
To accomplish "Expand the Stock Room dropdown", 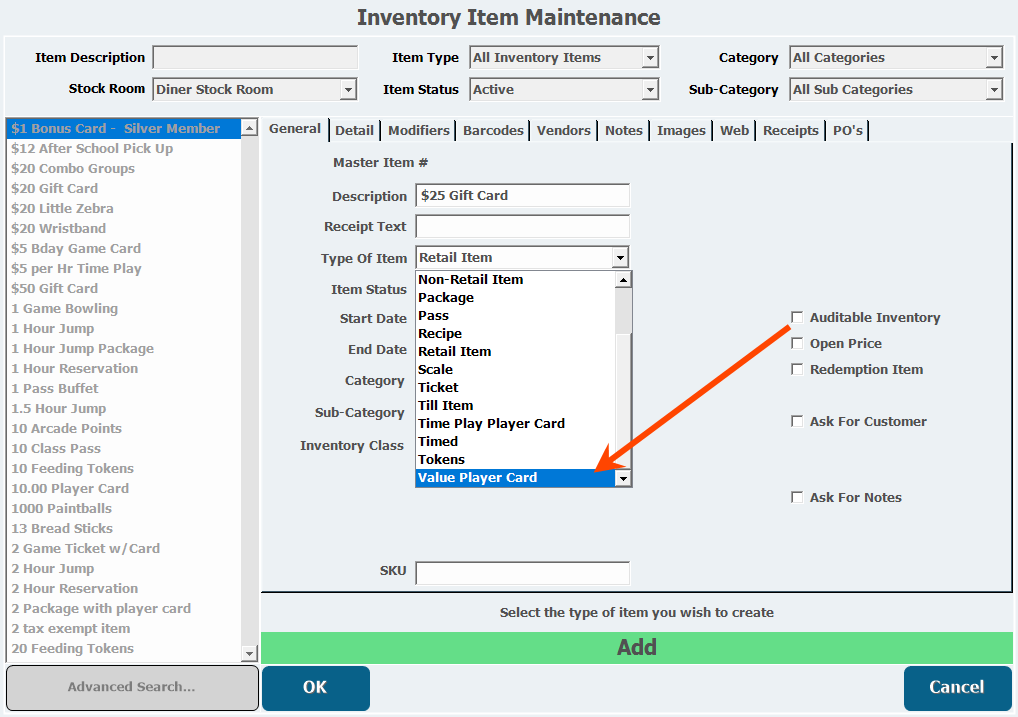I will (x=348, y=90).
